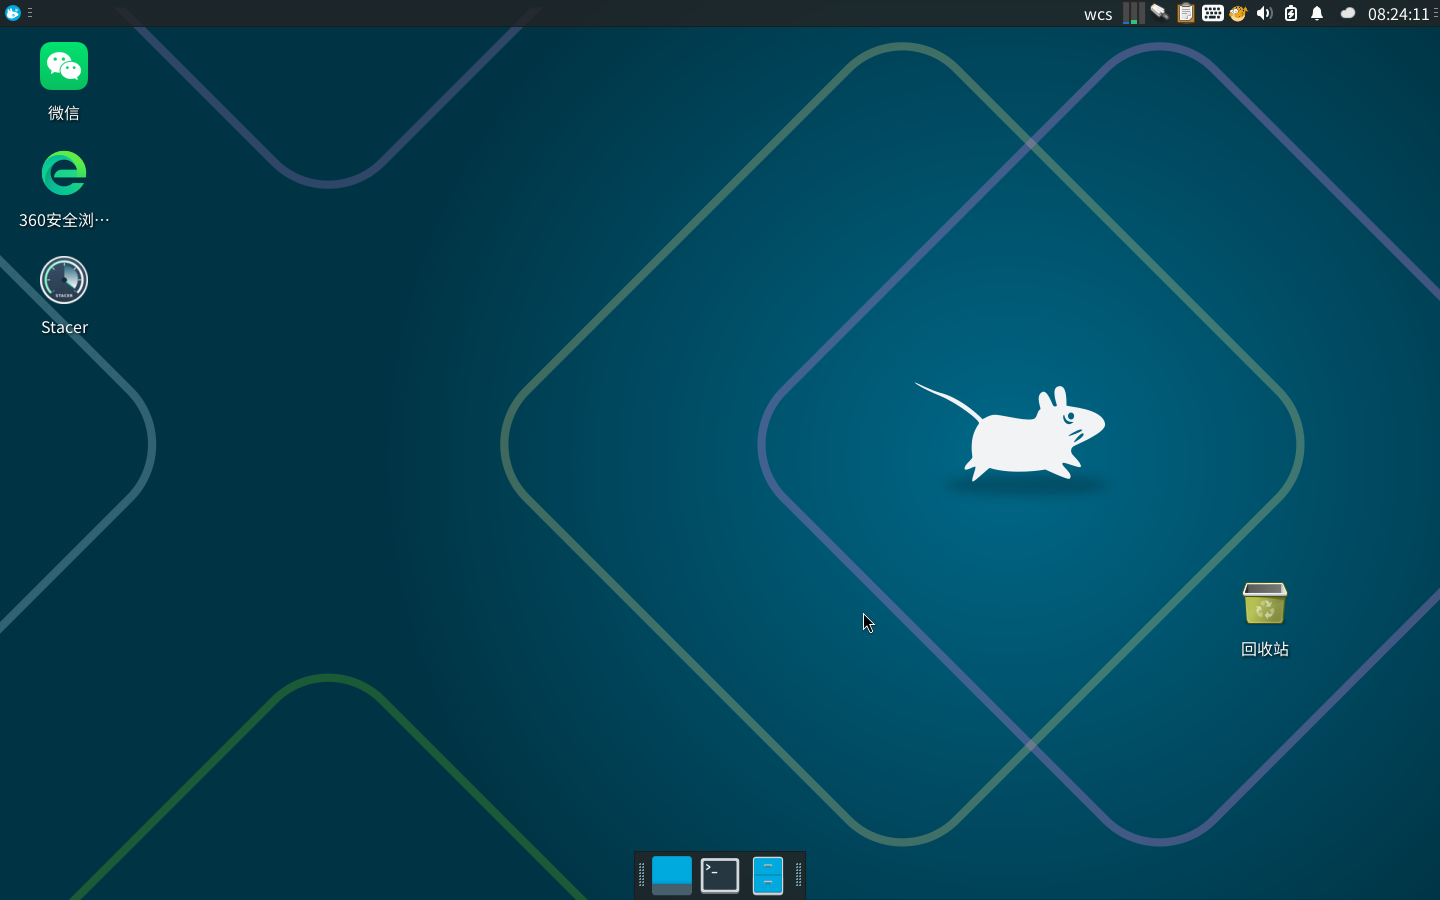The image size is (1440, 900).
Task: Open the network connection tray icon
Action: click(1159, 13)
